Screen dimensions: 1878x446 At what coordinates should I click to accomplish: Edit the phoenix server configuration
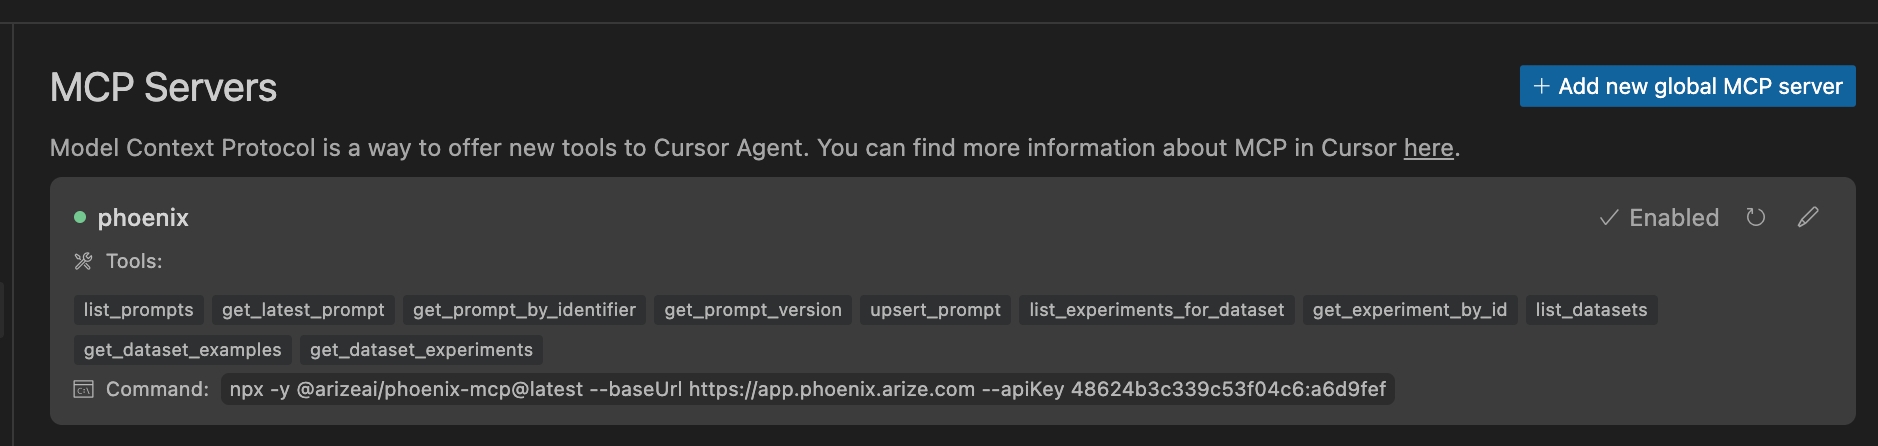tap(1808, 217)
